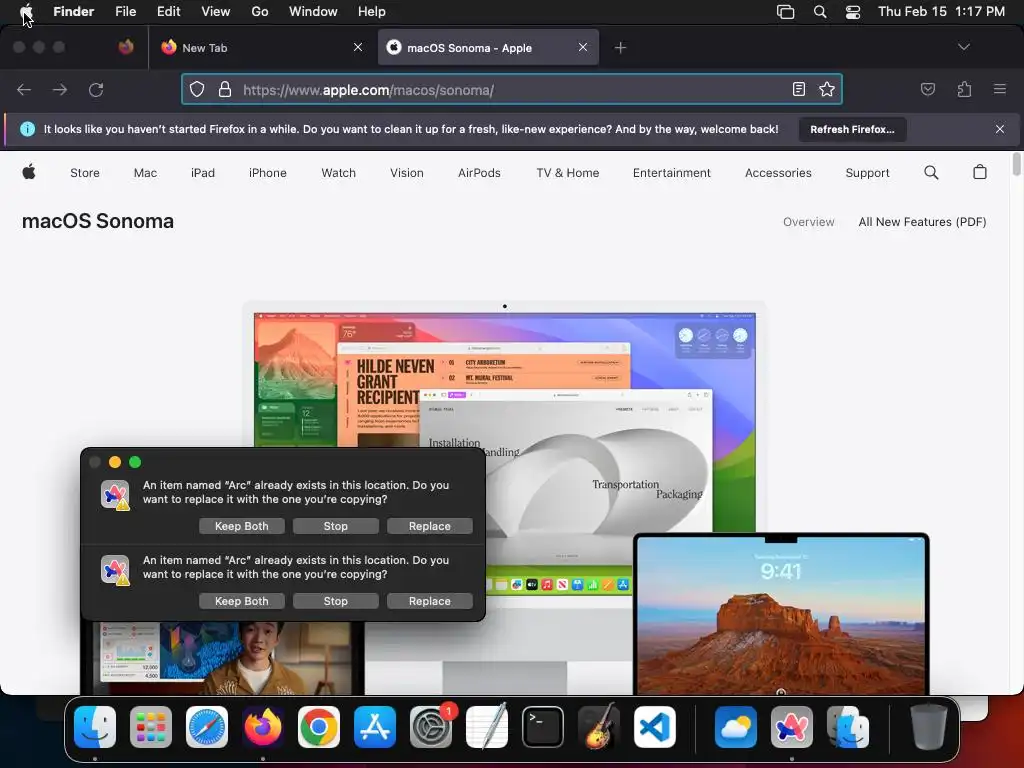
Task: Switch to the New Tab tab
Action: coord(261,47)
